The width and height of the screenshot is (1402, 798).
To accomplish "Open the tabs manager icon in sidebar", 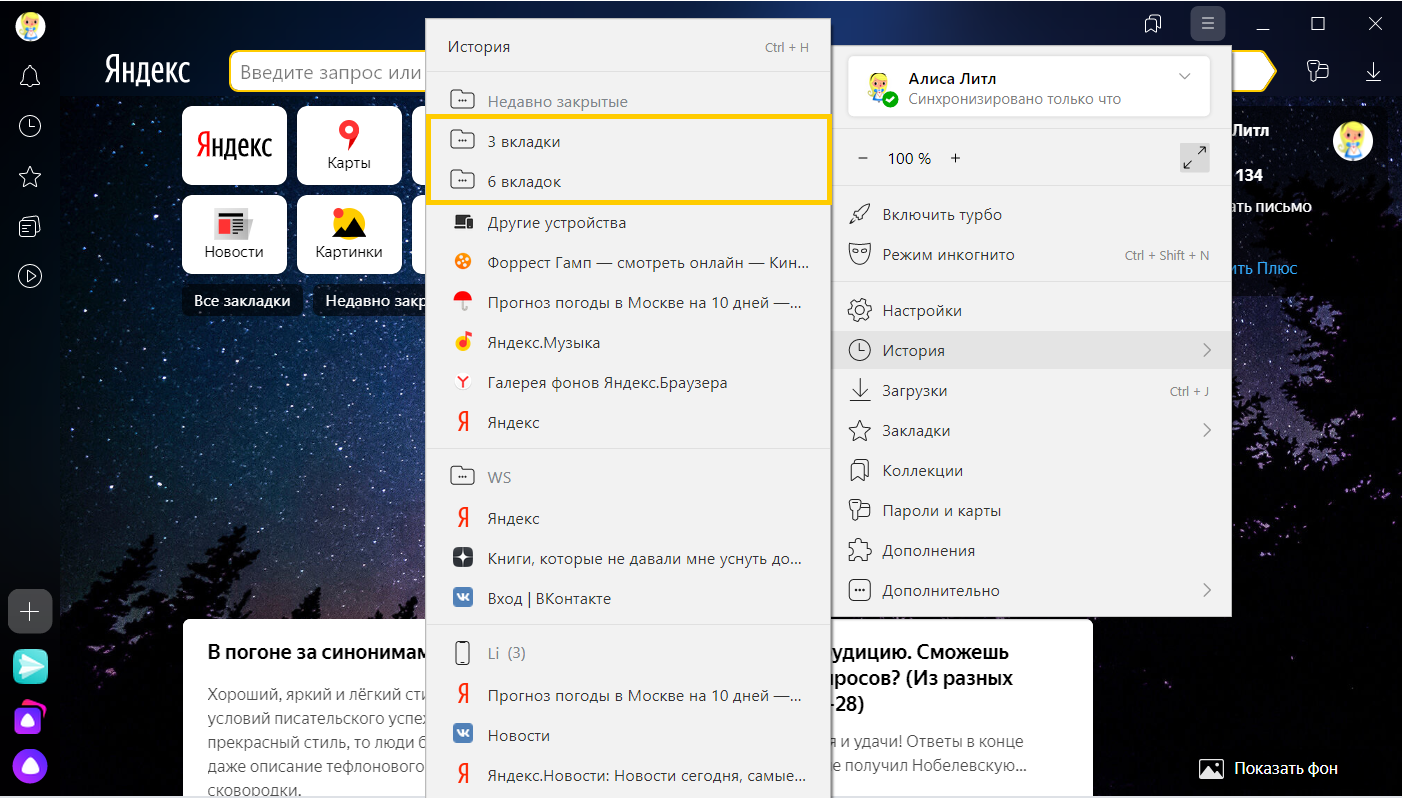I will (x=30, y=226).
